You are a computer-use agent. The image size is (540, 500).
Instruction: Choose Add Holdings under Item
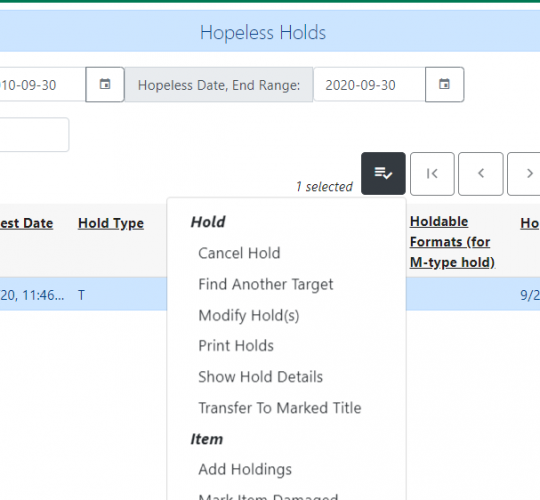[245, 469]
